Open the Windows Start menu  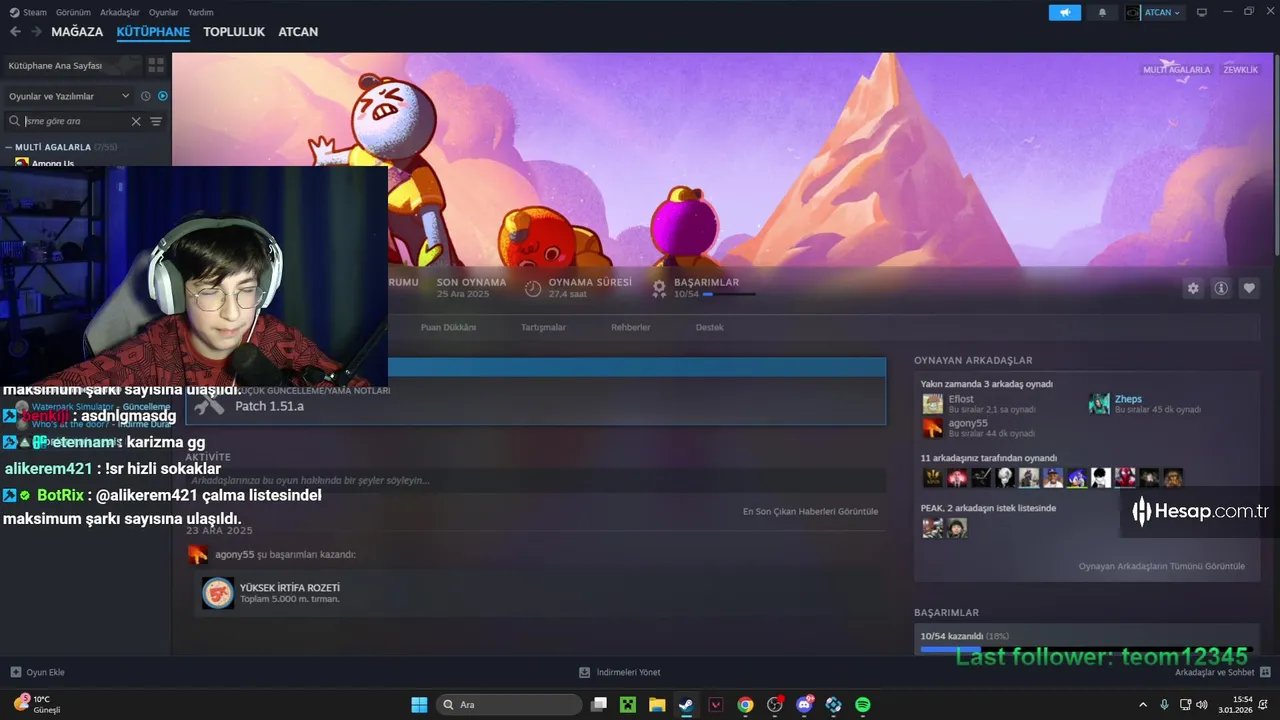click(x=419, y=704)
